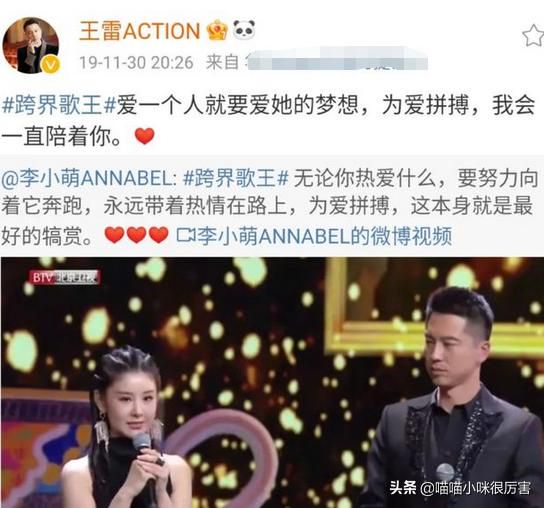Open #跨界歌王# hashtag in reposted text
Viewport: 544px width, 508px height.
236,178
